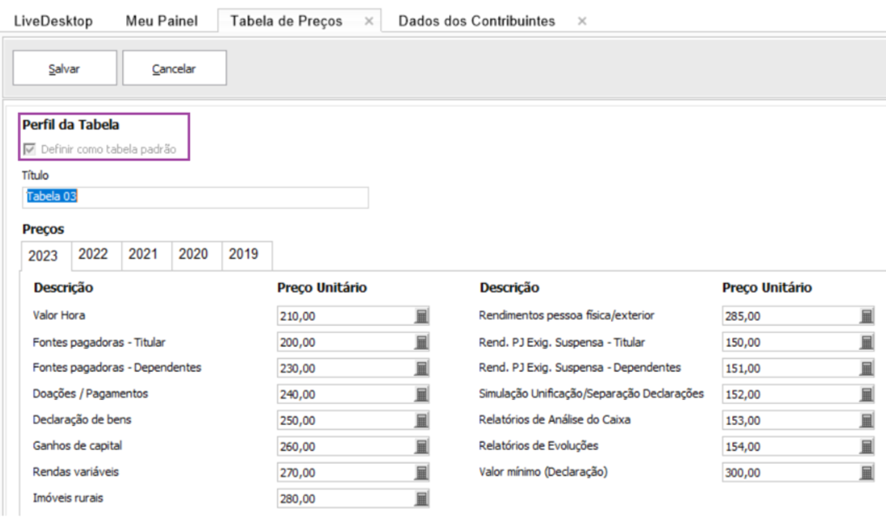This screenshot has width=886, height=522.
Task: Close the Tabela de Preços tab
Action: 369,21
